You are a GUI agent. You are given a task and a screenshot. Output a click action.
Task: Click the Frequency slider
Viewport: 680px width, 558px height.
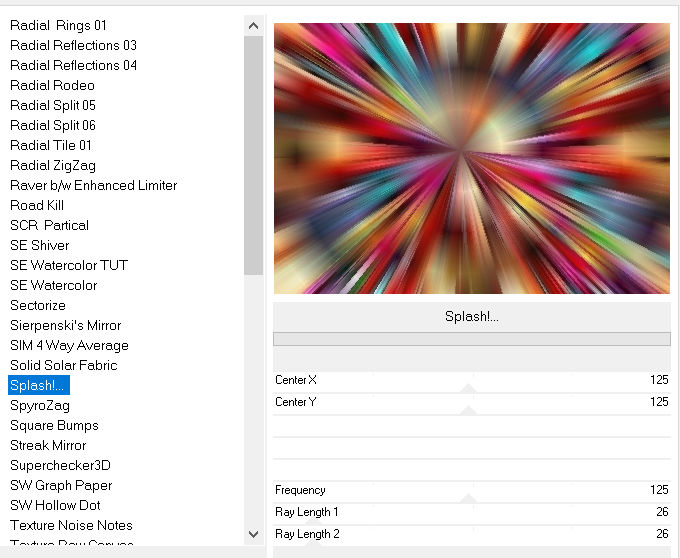[x=468, y=491]
